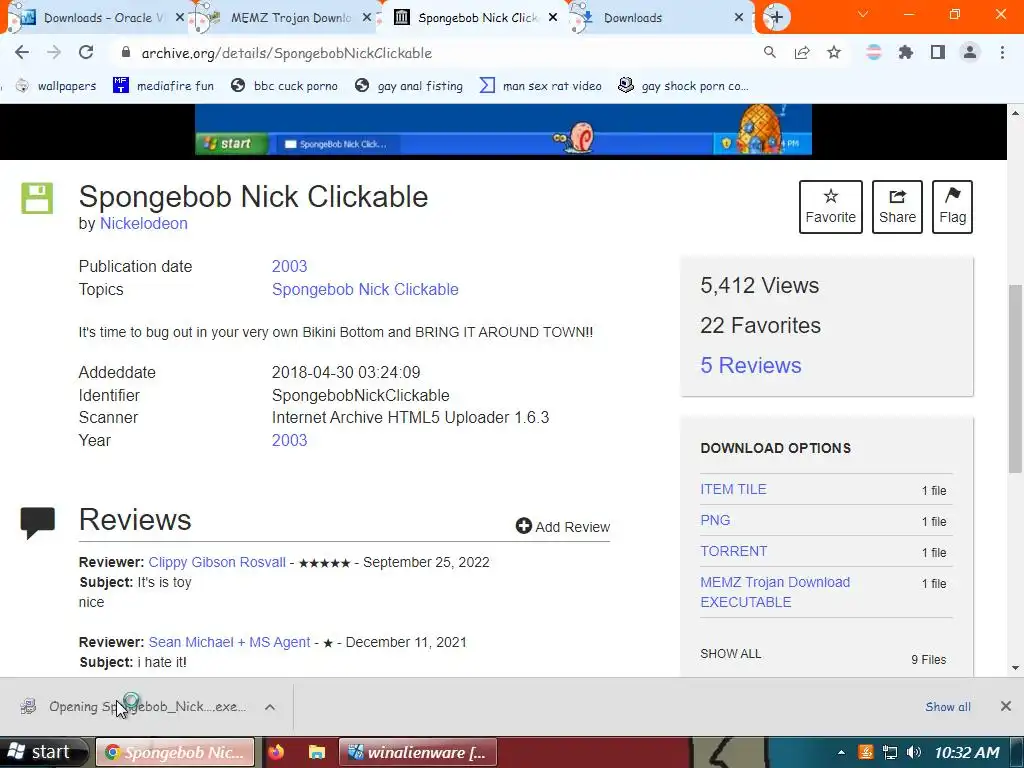Open the Chrome profile avatar
Viewport: 1024px width, 768px height.
[970, 53]
